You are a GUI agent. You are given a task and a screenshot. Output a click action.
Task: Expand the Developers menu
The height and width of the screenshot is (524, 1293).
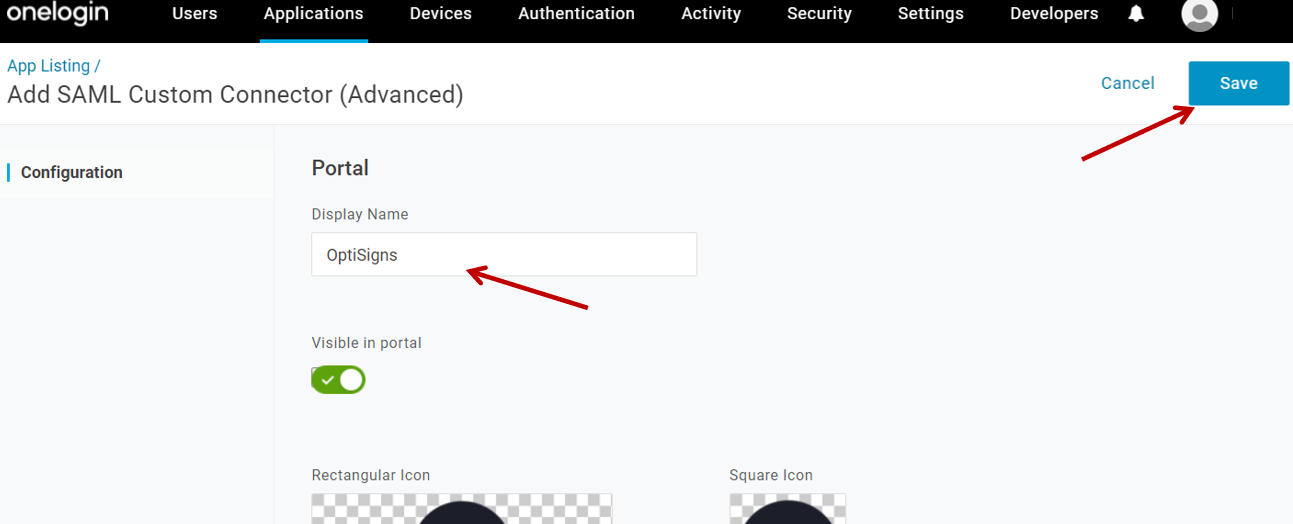coord(1054,14)
